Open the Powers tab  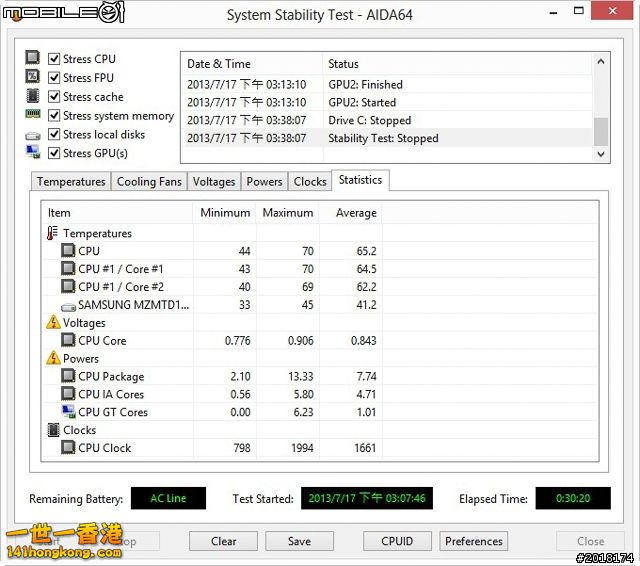tap(264, 182)
